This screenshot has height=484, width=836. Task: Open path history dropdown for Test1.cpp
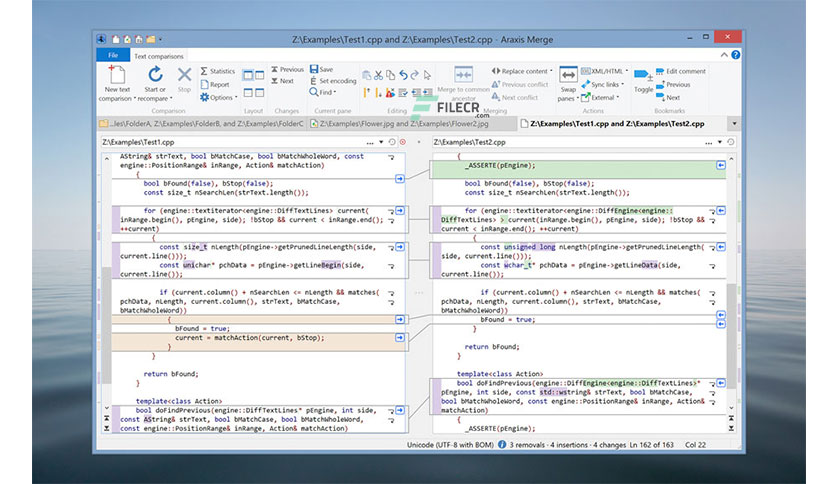pos(381,142)
